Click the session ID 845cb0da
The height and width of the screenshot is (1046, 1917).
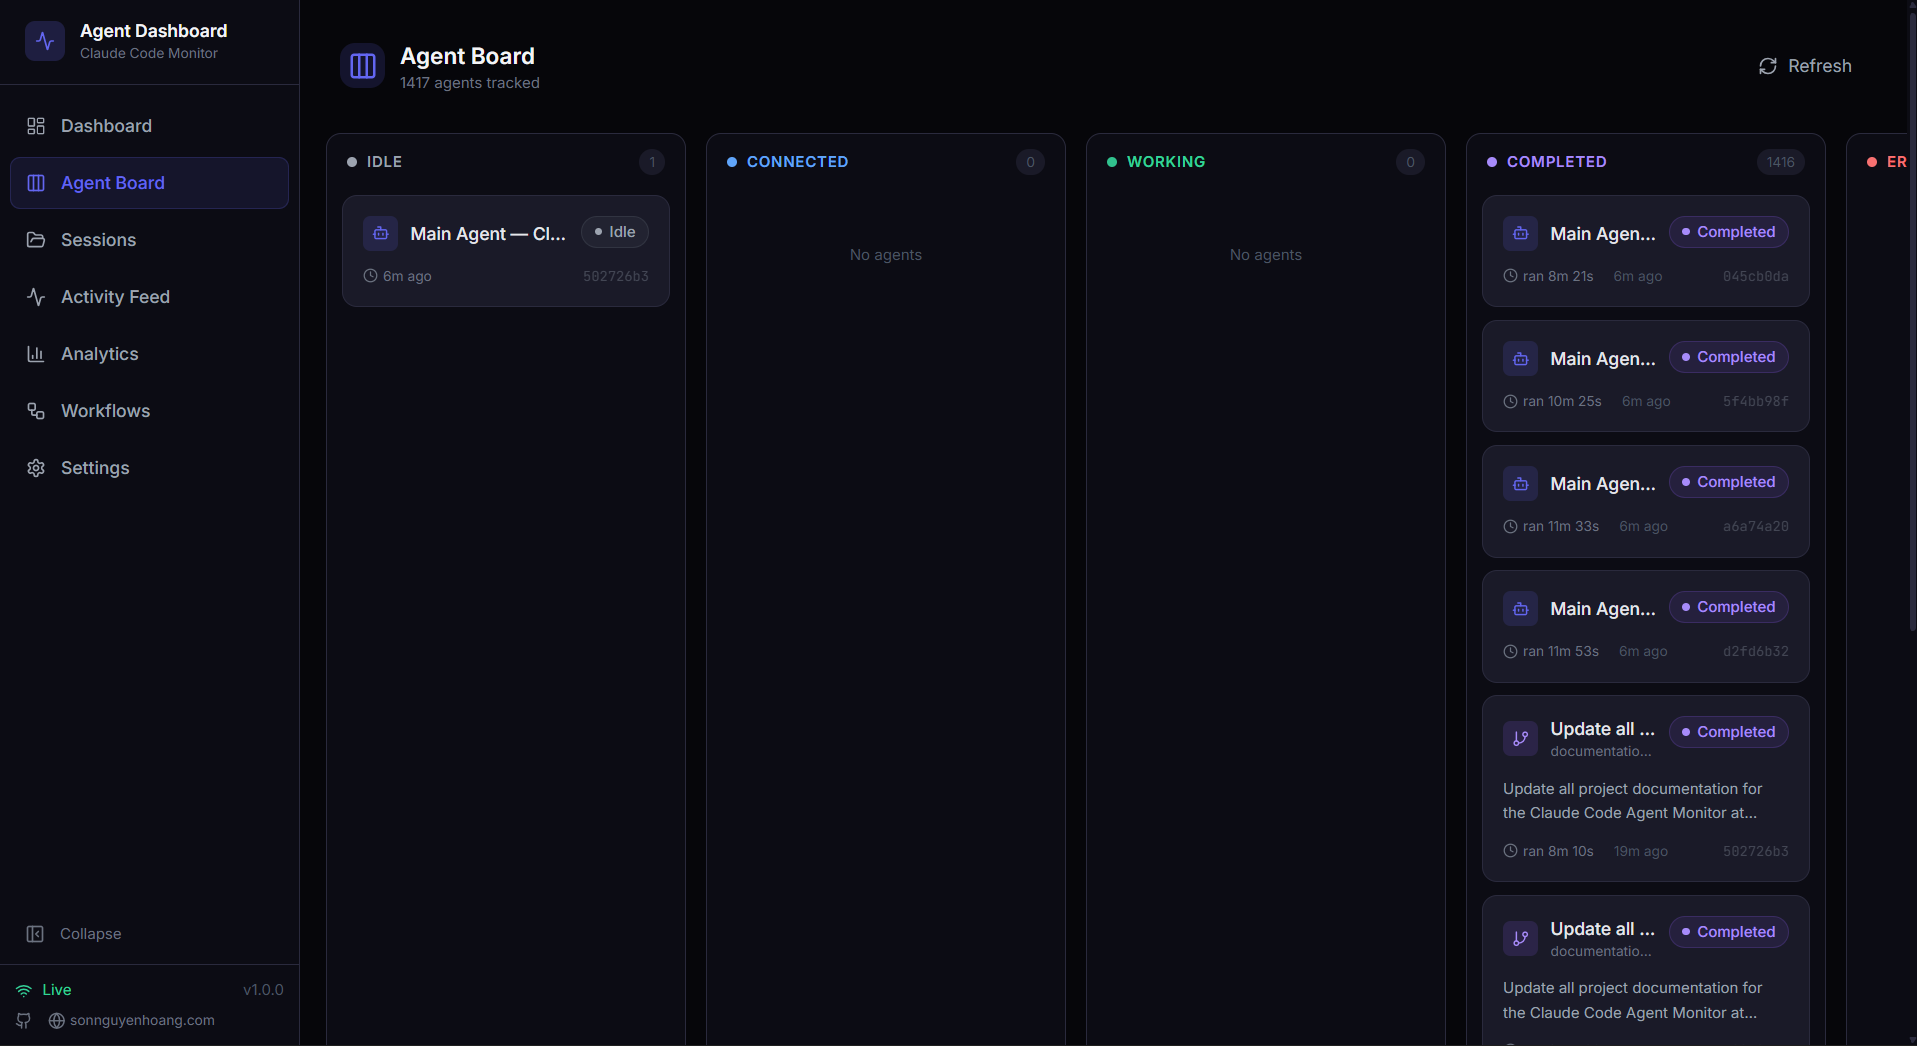coord(1756,276)
